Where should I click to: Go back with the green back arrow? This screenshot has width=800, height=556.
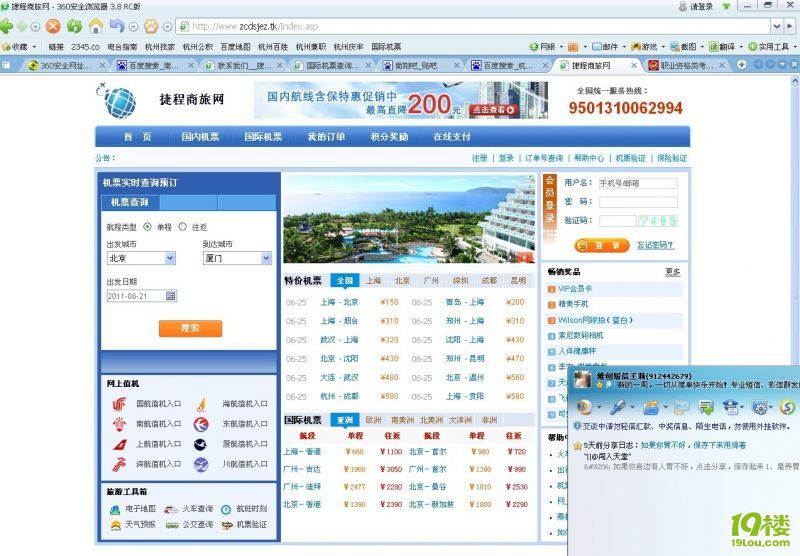tap(7, 26)
